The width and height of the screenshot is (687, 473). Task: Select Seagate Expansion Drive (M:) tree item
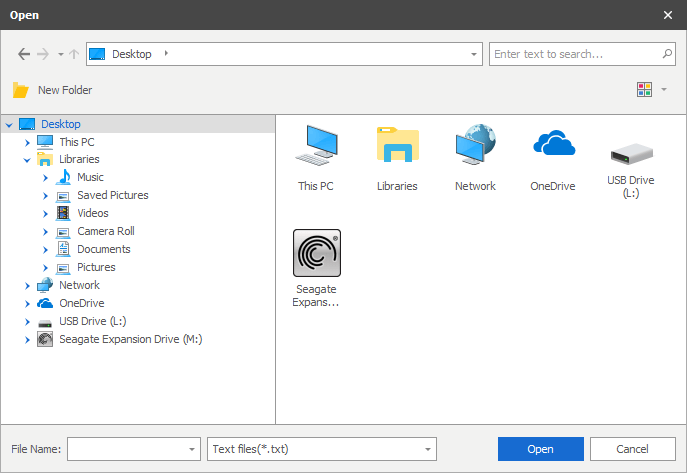(131, 339)
